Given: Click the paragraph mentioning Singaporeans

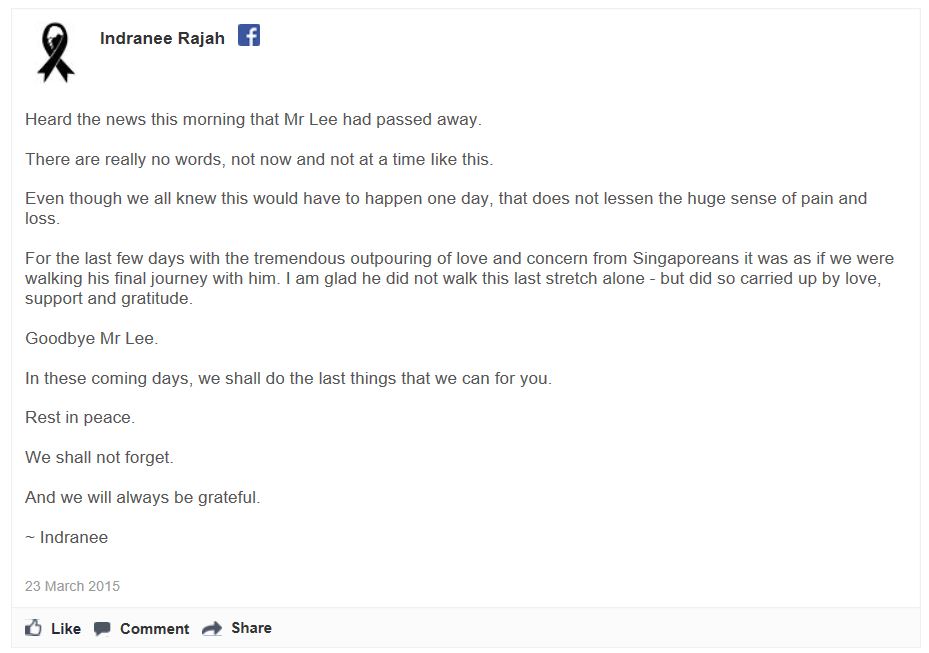Looking at the screenshot, I should (459, 279).
